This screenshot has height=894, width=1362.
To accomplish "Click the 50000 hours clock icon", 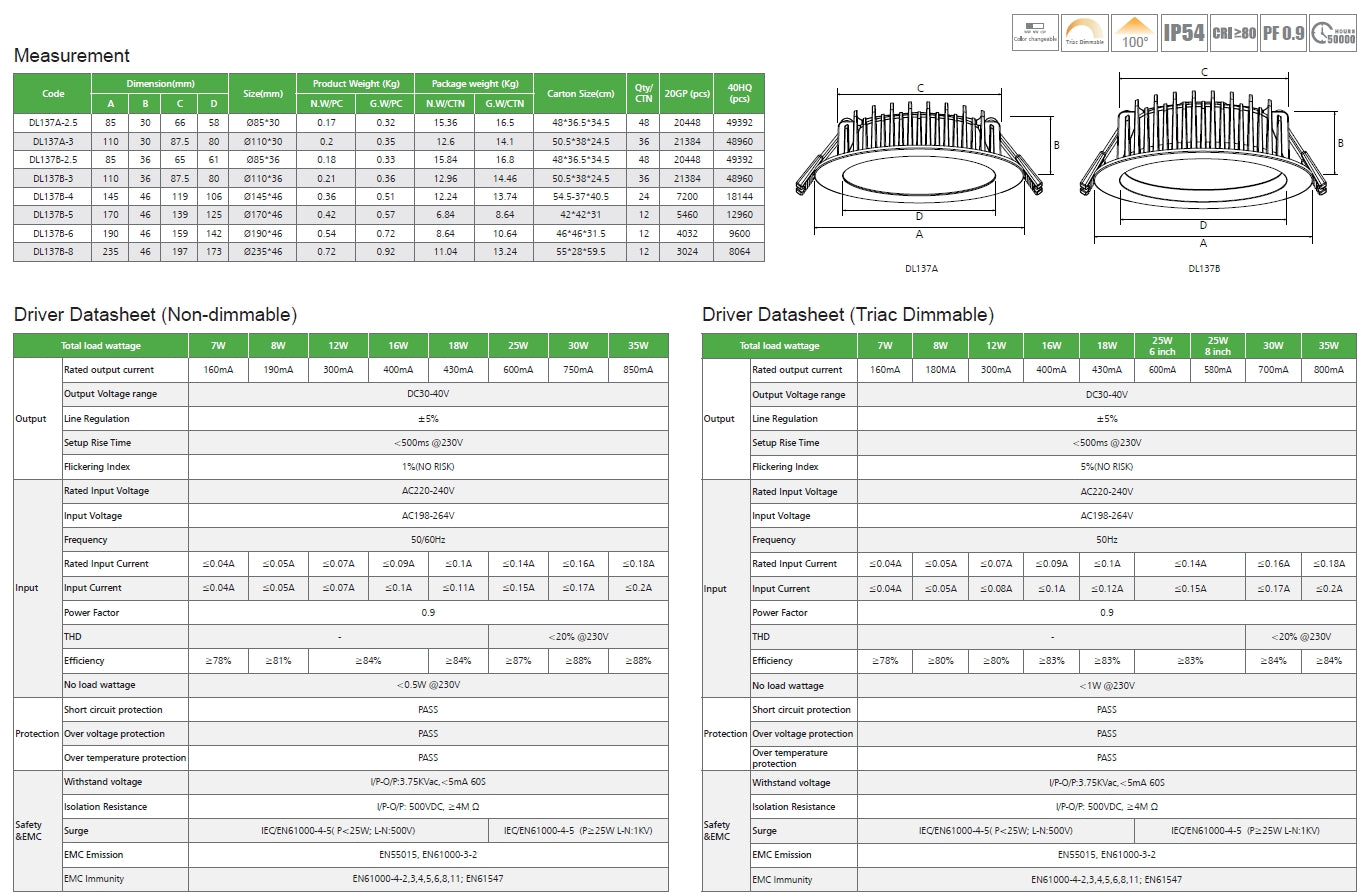I will tap(1333, 32).
